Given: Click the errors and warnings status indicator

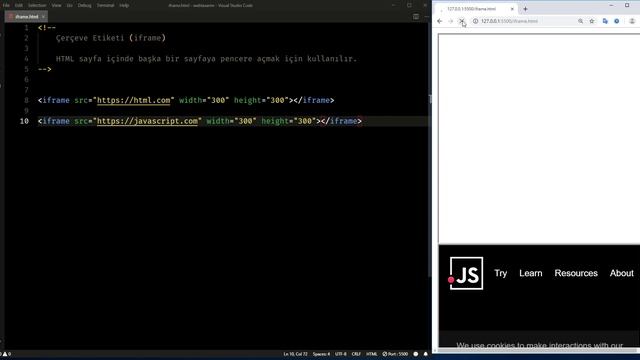Looking at the screenshot, I should [6, 354].
